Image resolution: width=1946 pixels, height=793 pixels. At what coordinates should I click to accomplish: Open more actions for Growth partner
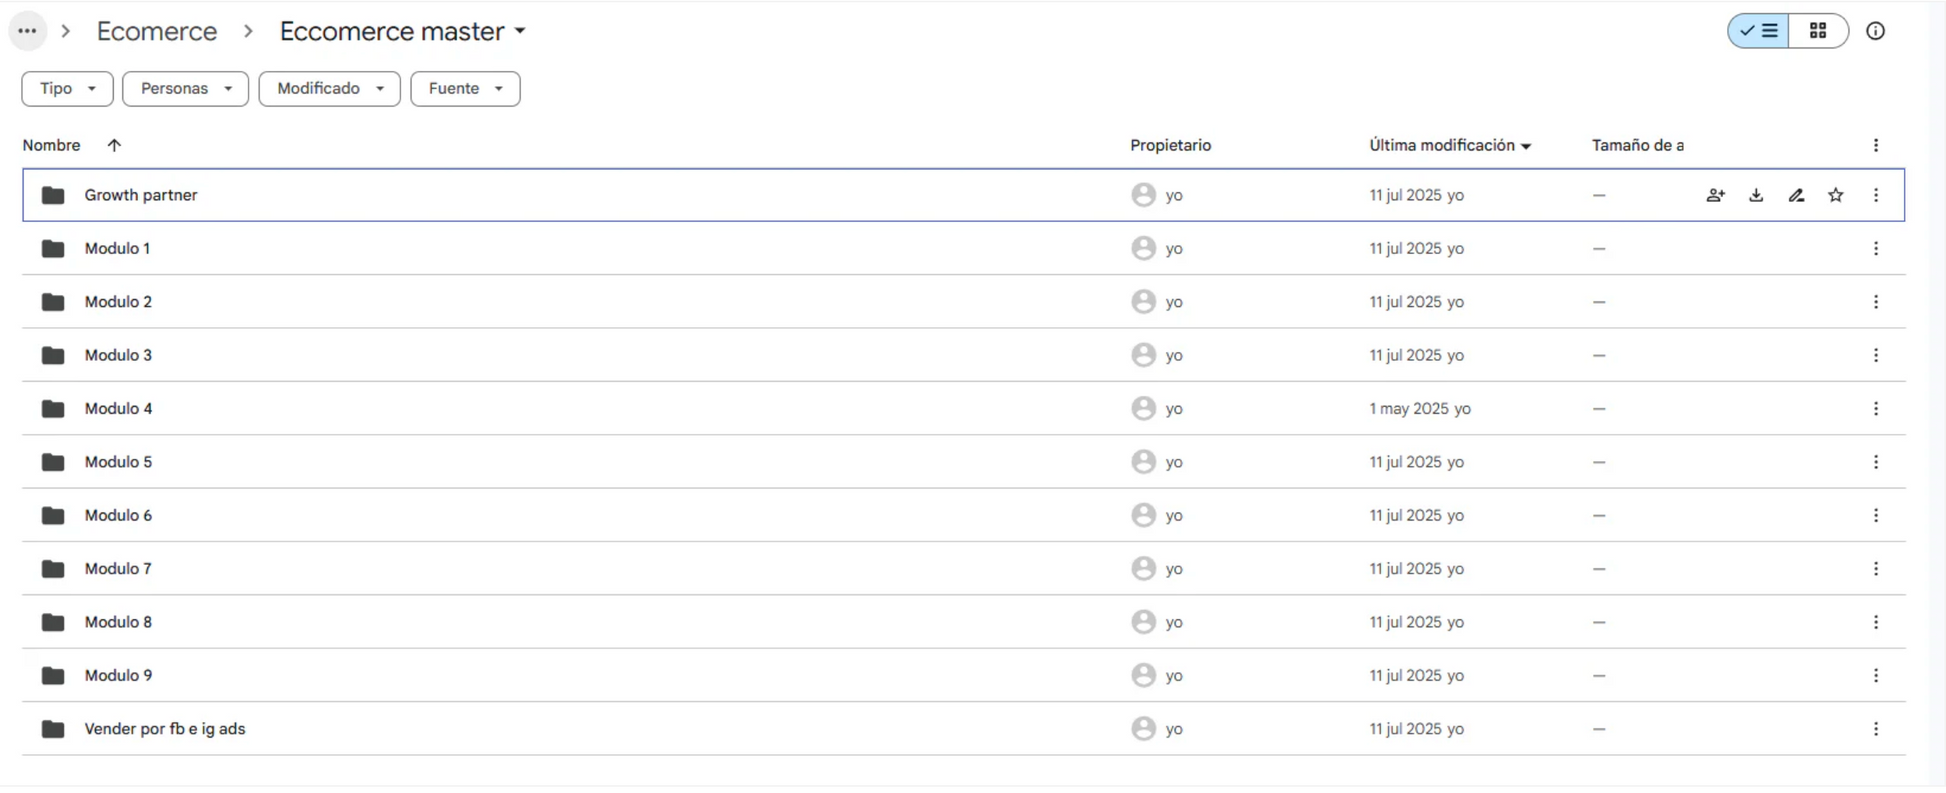click(1876, 195)
